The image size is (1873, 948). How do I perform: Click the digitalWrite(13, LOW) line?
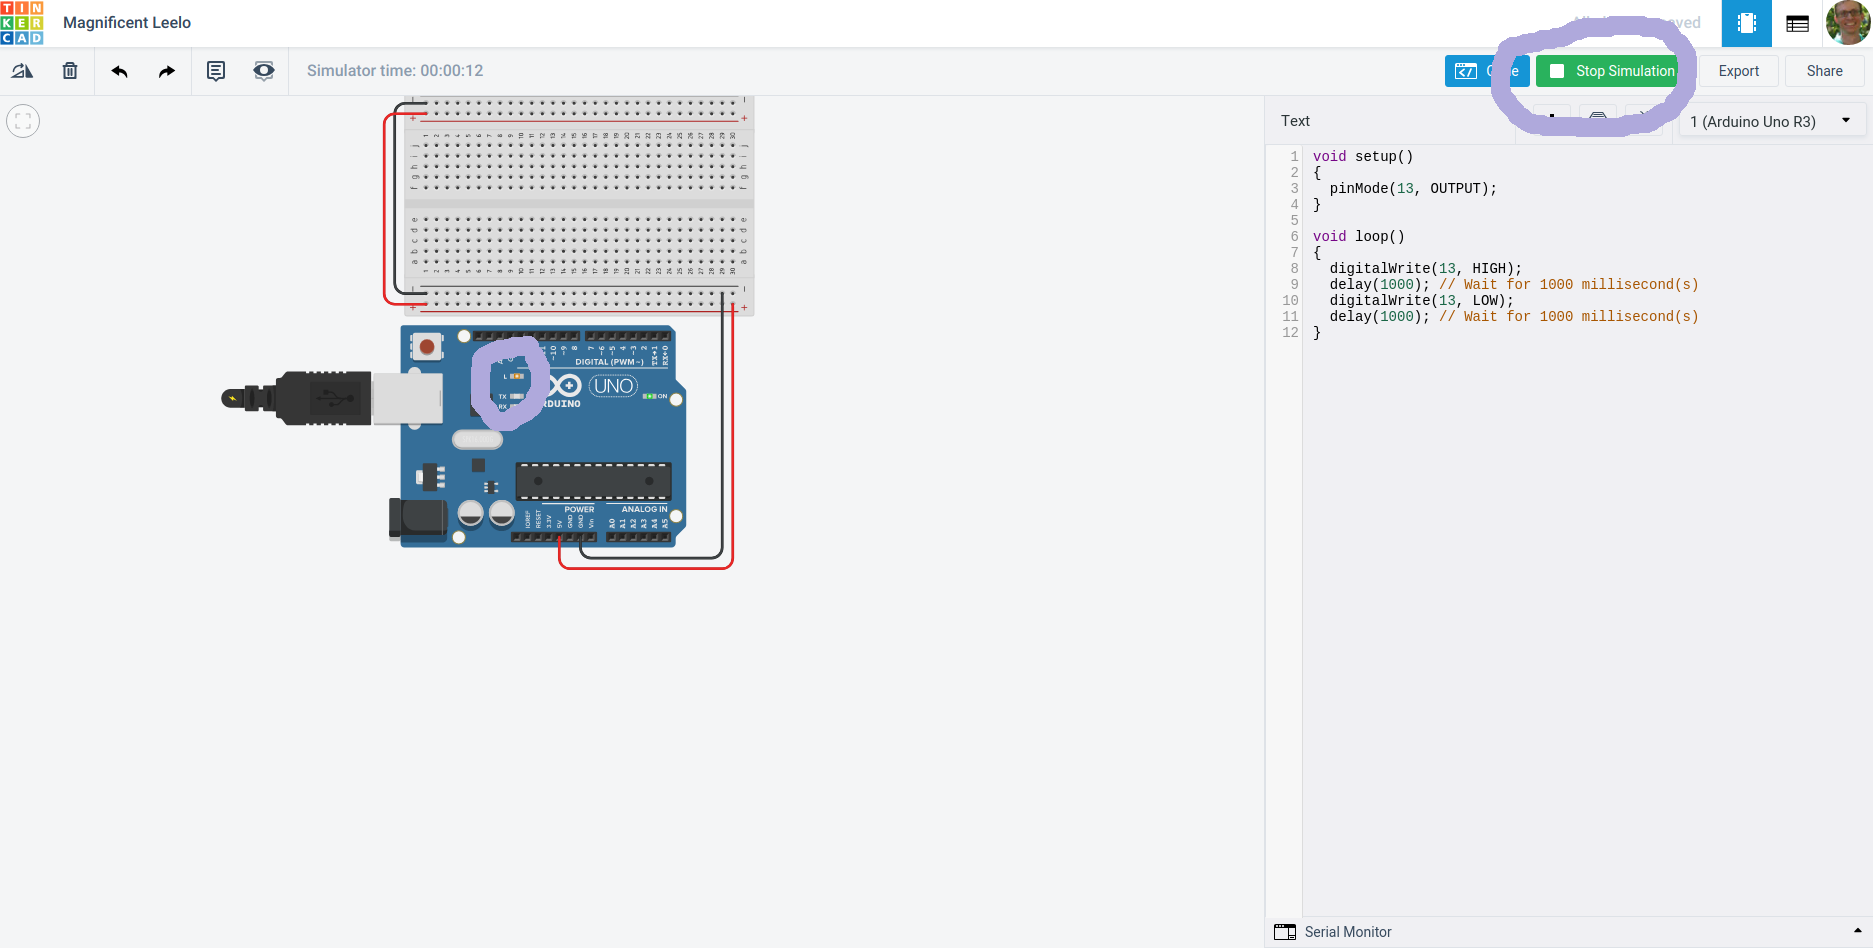coord(1422,300)
